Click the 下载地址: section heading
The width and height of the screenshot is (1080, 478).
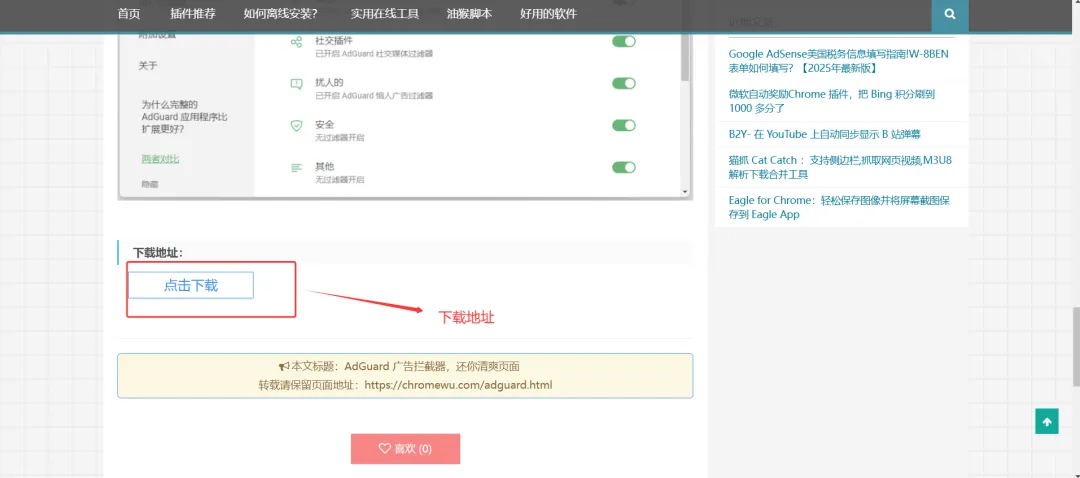(x=158, y=253)
